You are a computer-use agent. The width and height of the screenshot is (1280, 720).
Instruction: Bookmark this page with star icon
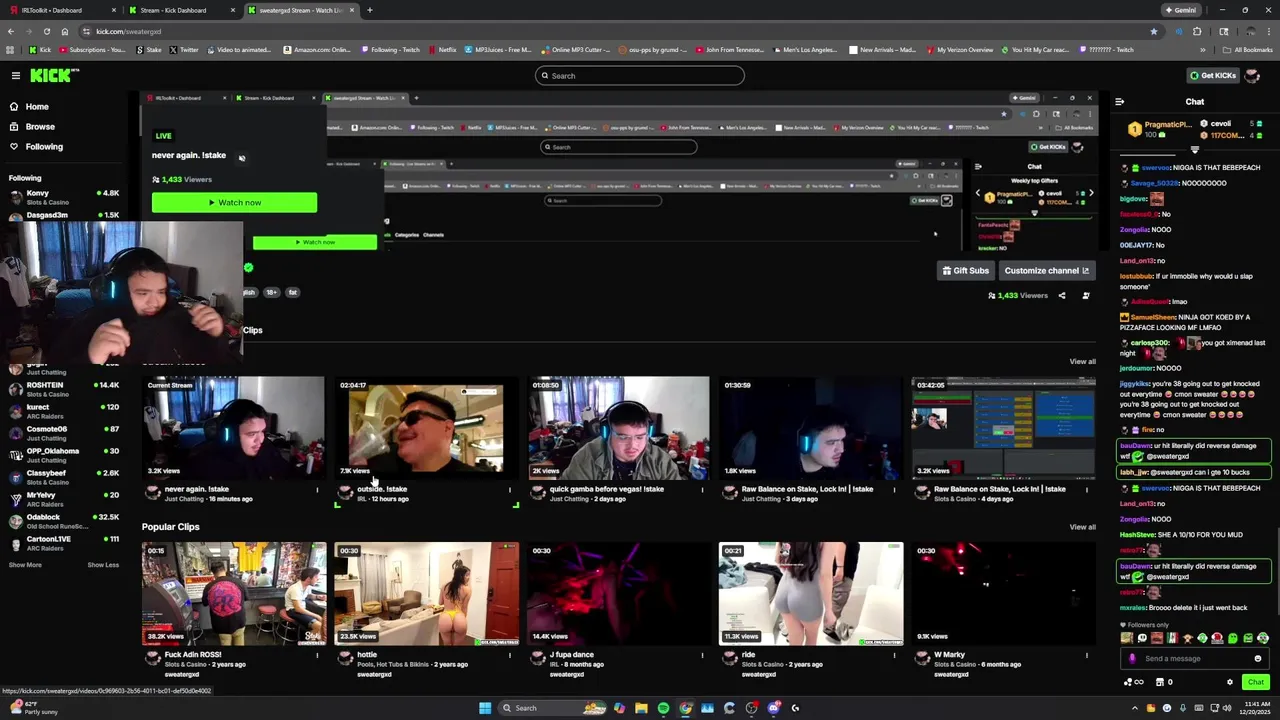coord(1154,31)
